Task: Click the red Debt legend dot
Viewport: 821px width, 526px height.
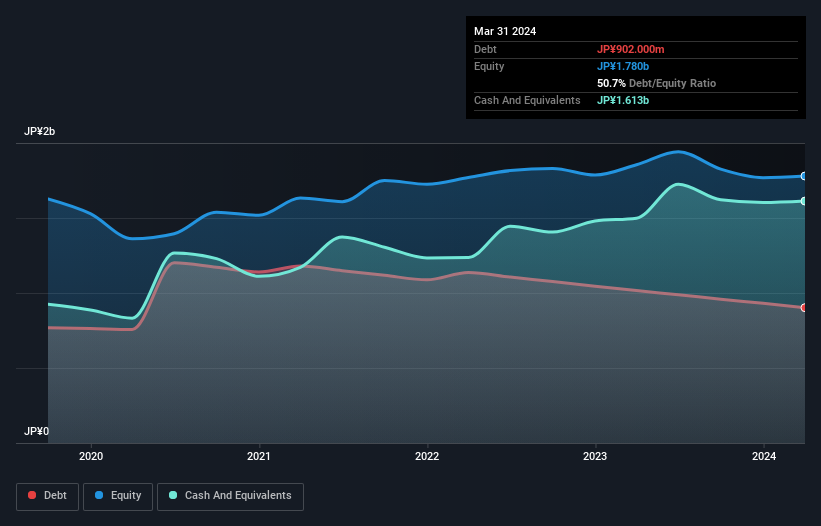Action: 32,495
